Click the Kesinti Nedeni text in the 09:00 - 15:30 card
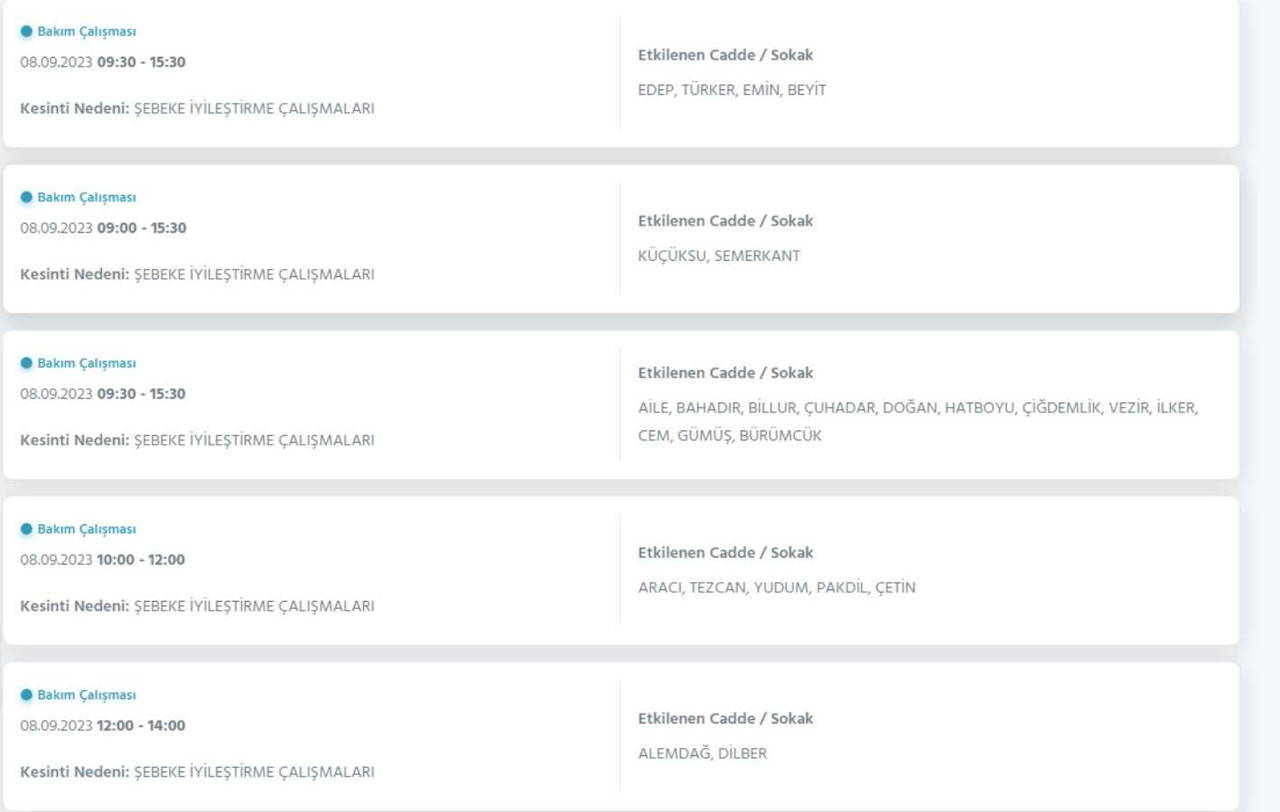The height and width of the screenshot is (812, 1280). 197,274
